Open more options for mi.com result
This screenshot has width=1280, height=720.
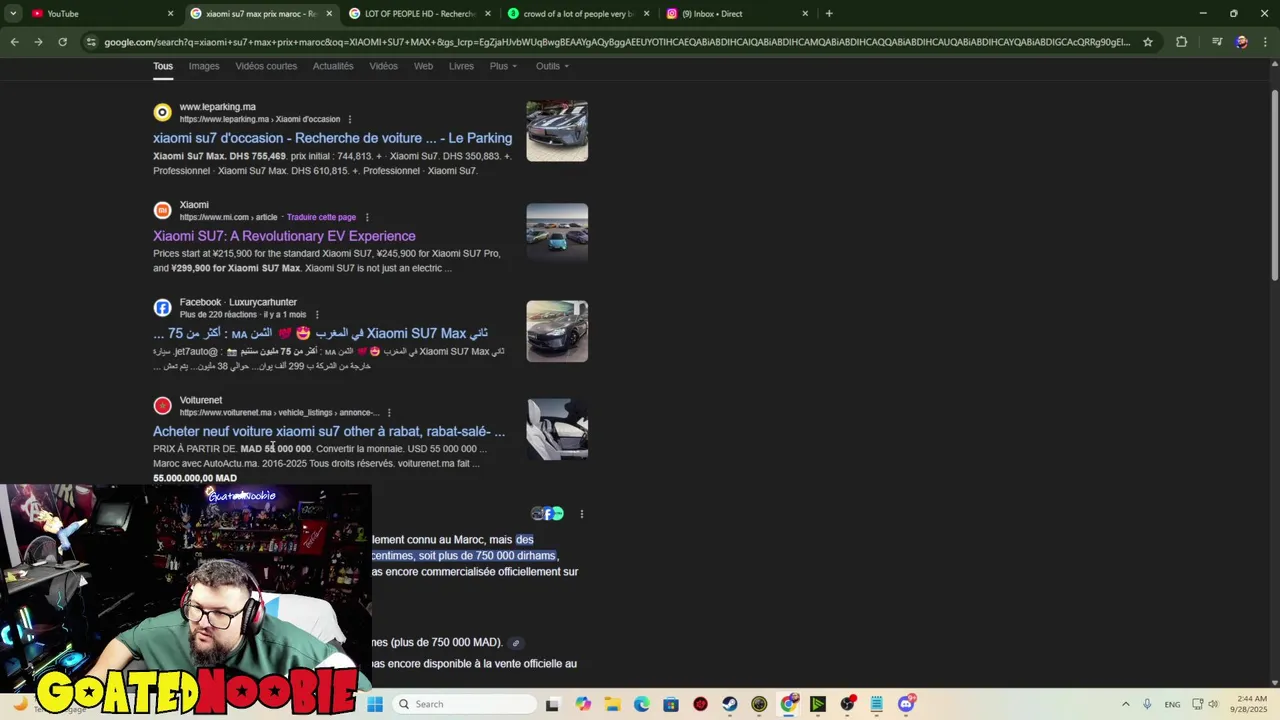[x=367, y=217]
